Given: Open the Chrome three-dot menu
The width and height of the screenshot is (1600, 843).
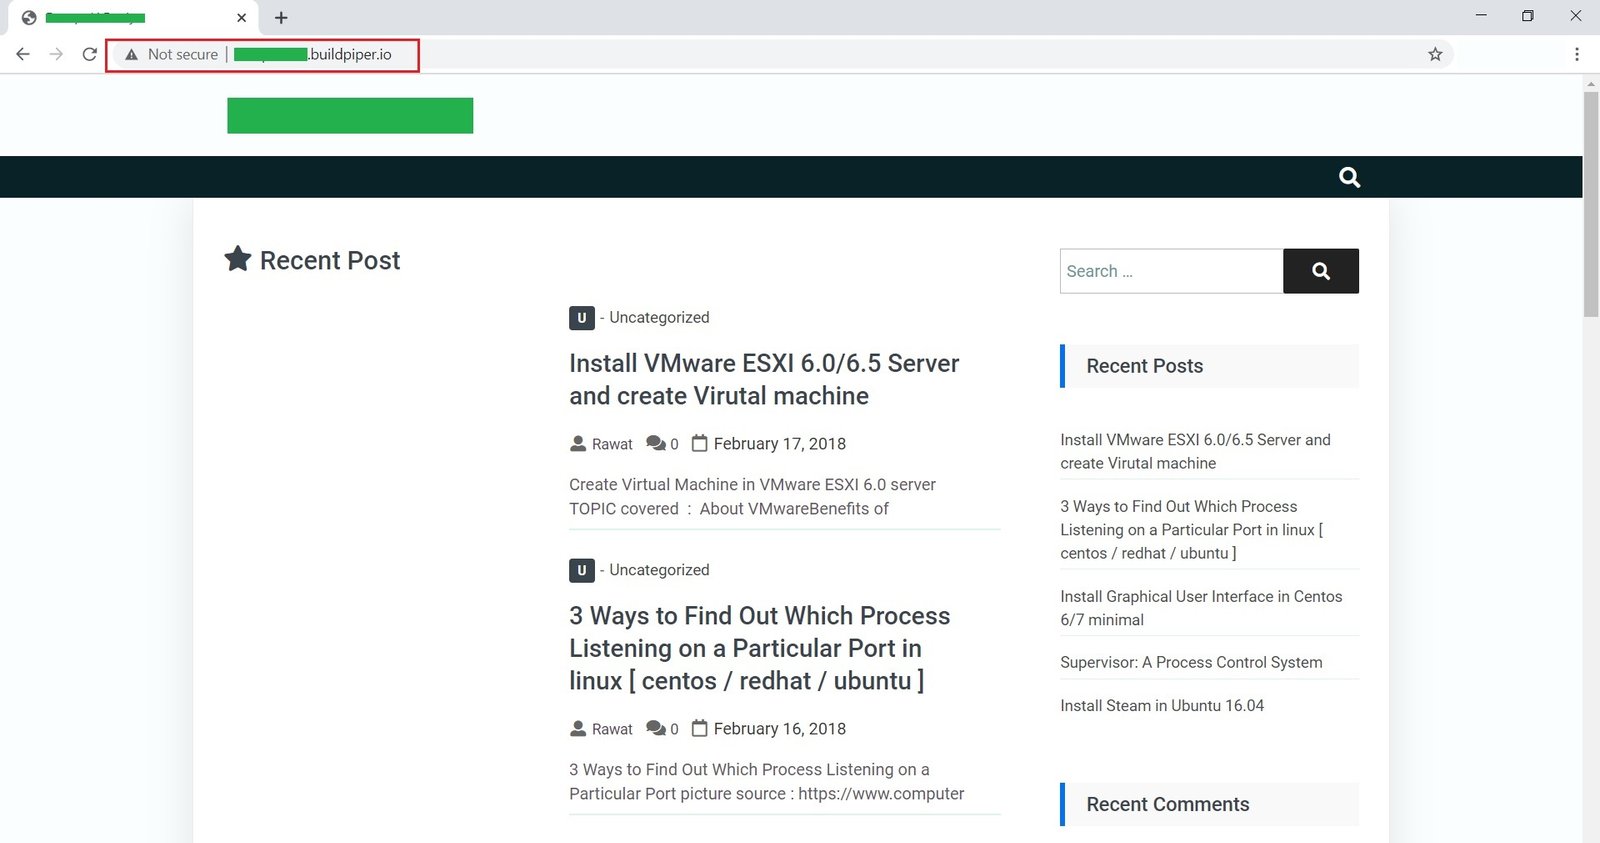Looking at the screenshot, I should (1576, 54).
